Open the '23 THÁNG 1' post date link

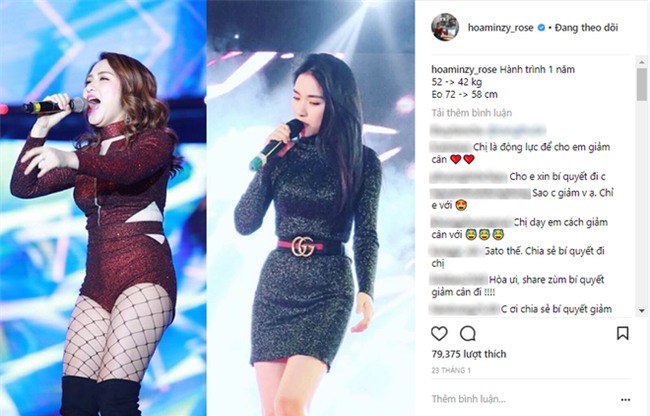pos(451,370)
